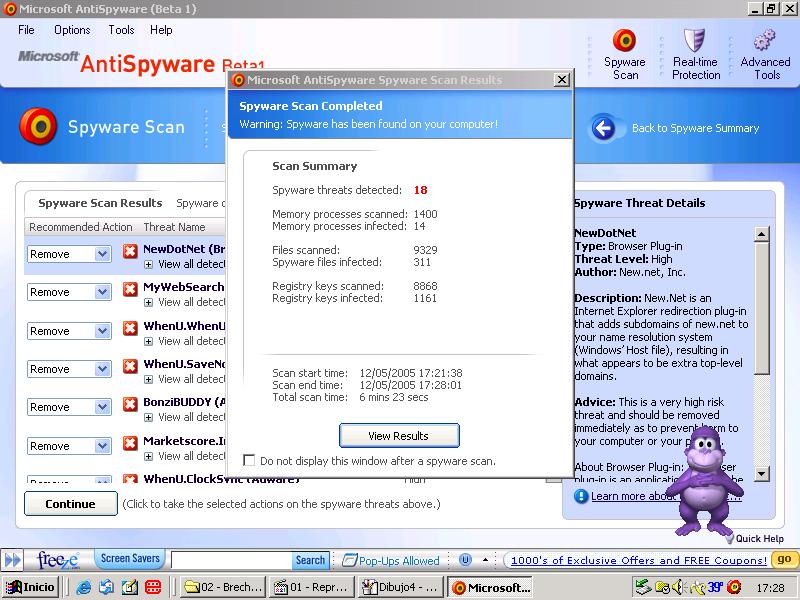Open Advanced Tools gears icon

(764, 40)
